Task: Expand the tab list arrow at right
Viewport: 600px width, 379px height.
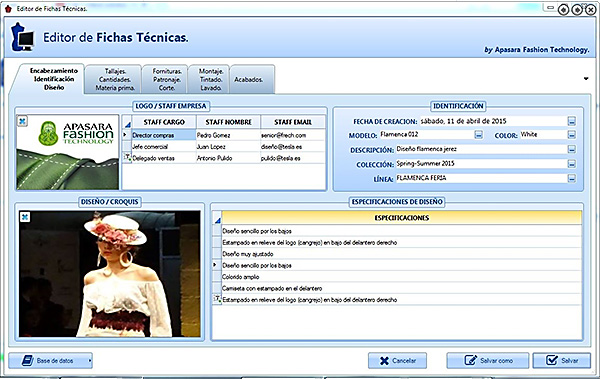Action: [x=586, y=79]
